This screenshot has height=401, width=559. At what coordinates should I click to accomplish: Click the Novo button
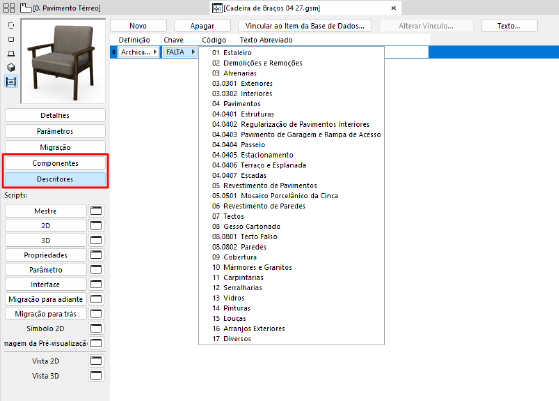138,26
